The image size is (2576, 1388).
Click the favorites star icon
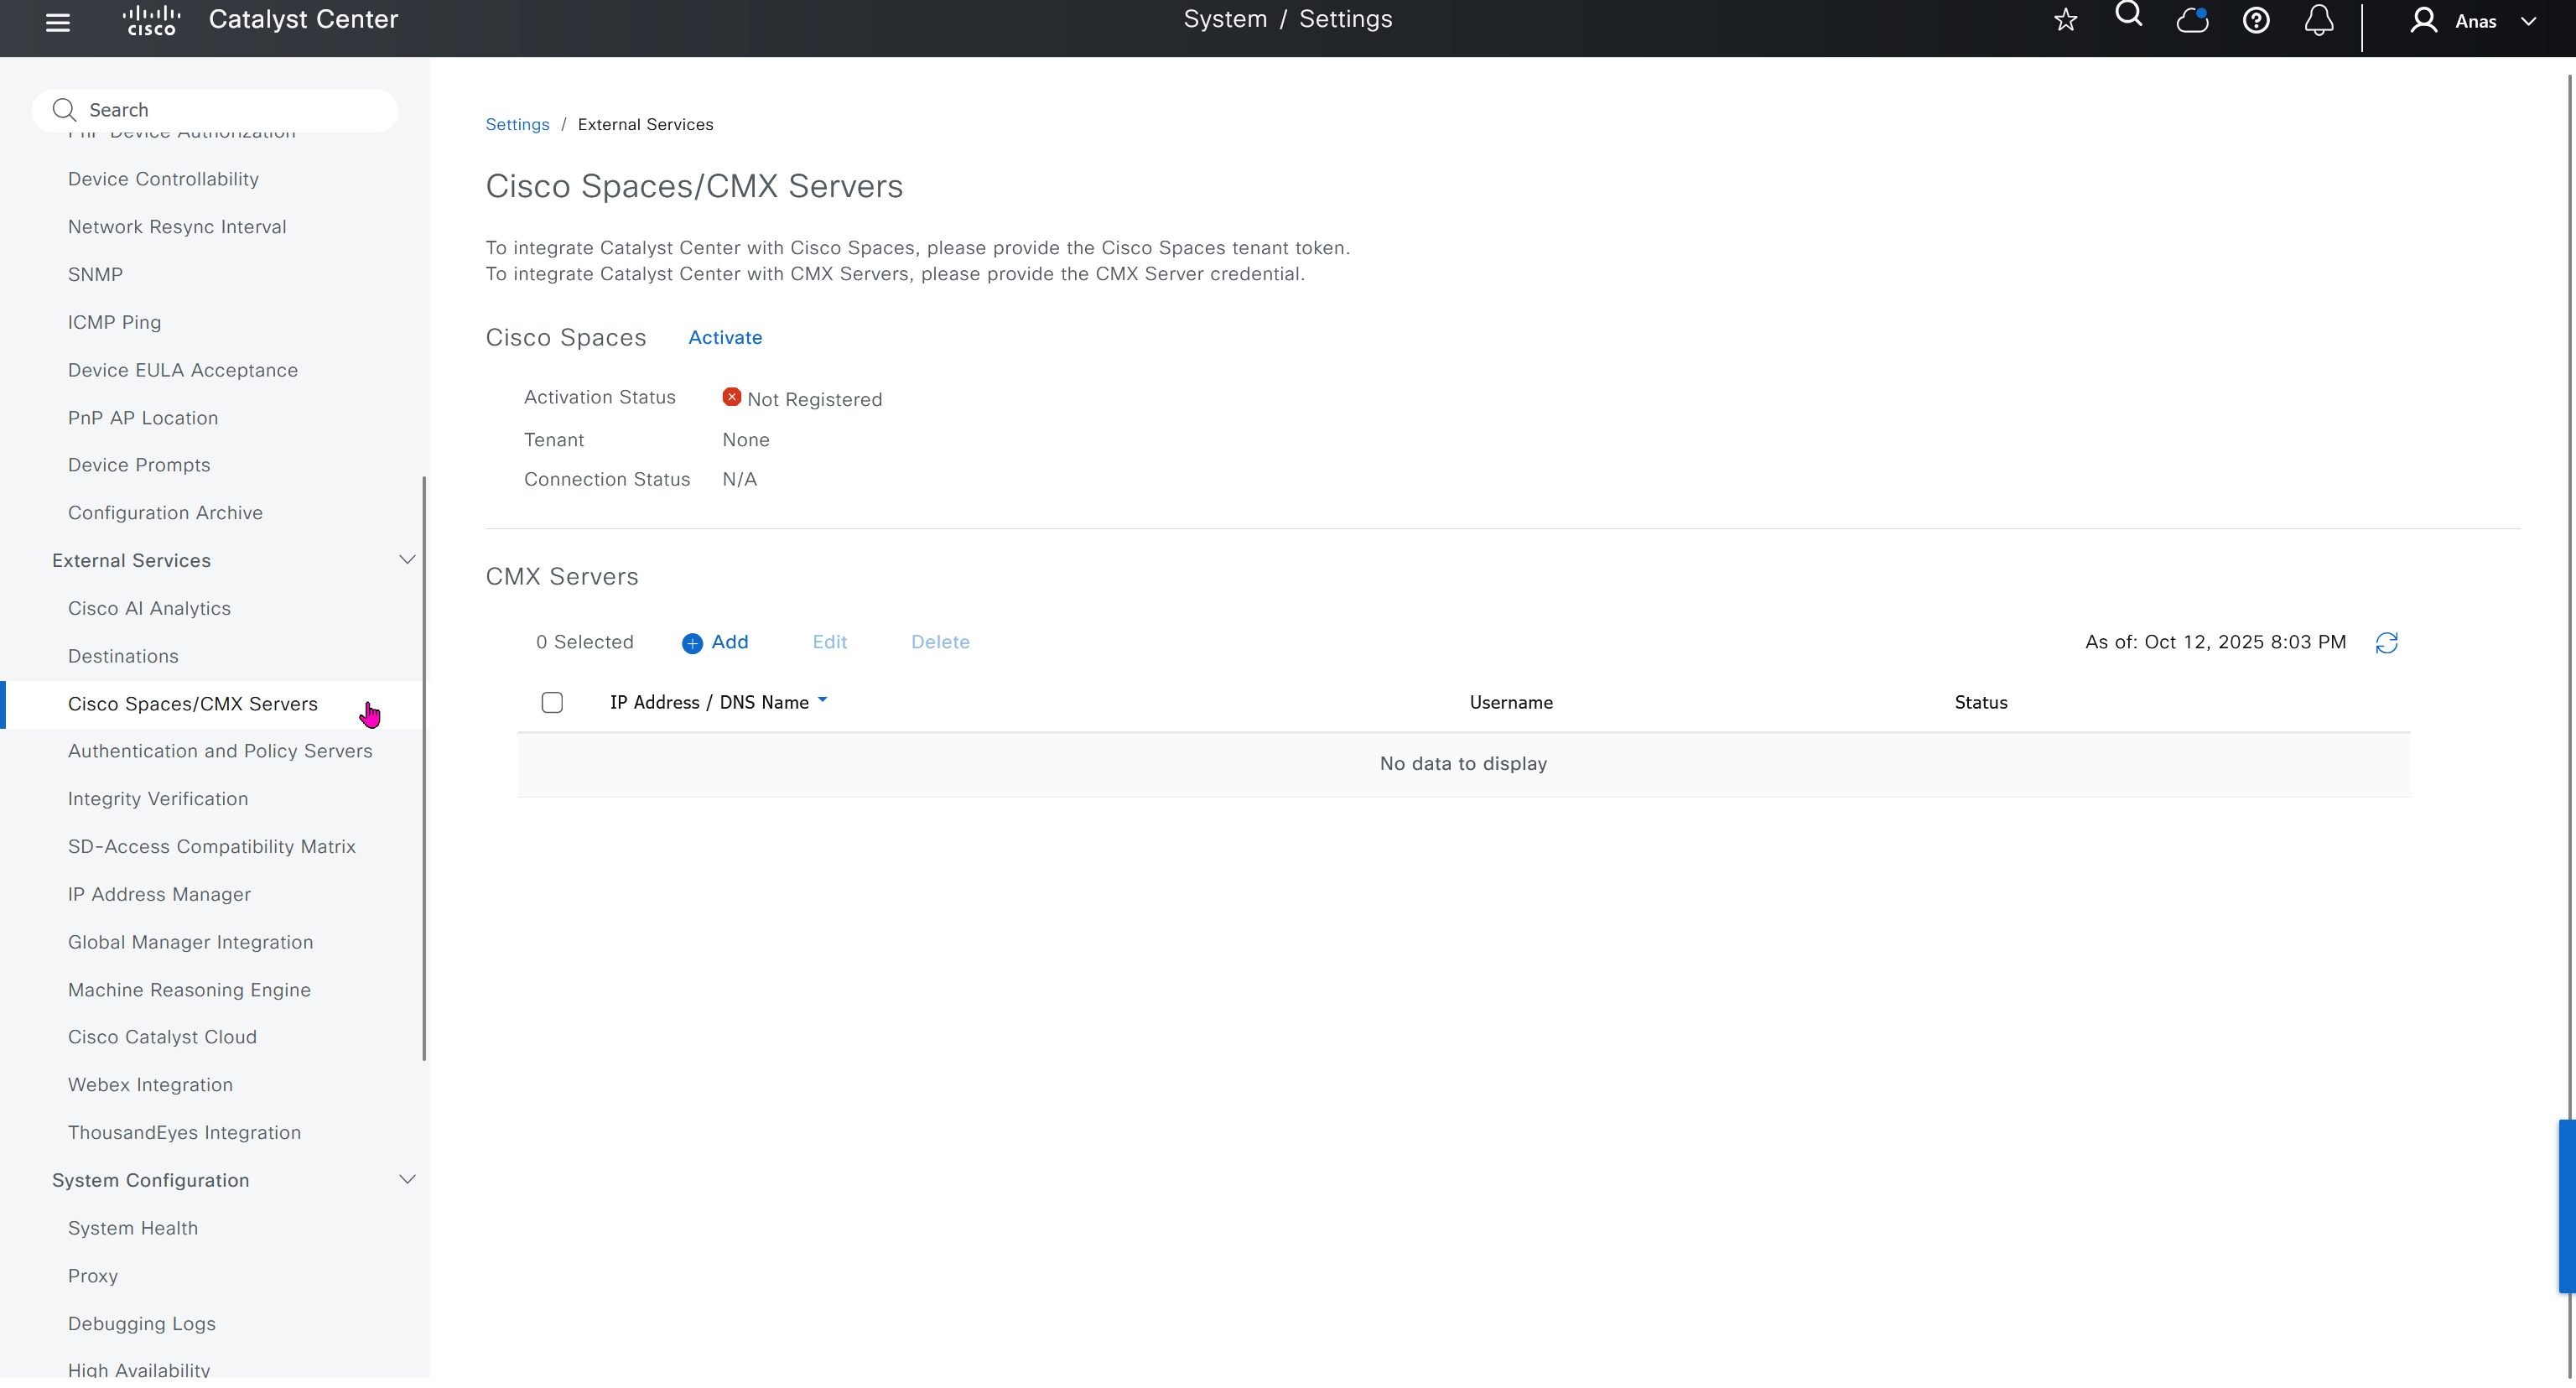point(2065,20)
